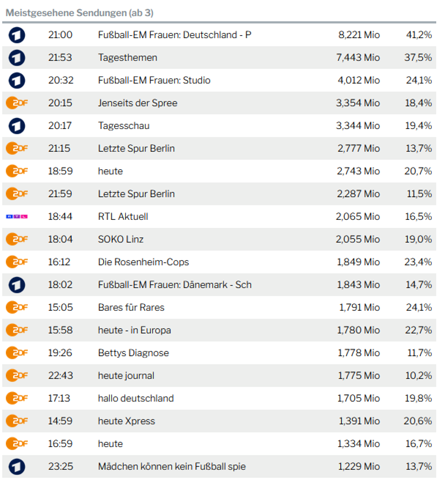445x480 pixels.
Task: Click the 21:15 airtime of Letzte Spur Berlin
Action: 59,148
